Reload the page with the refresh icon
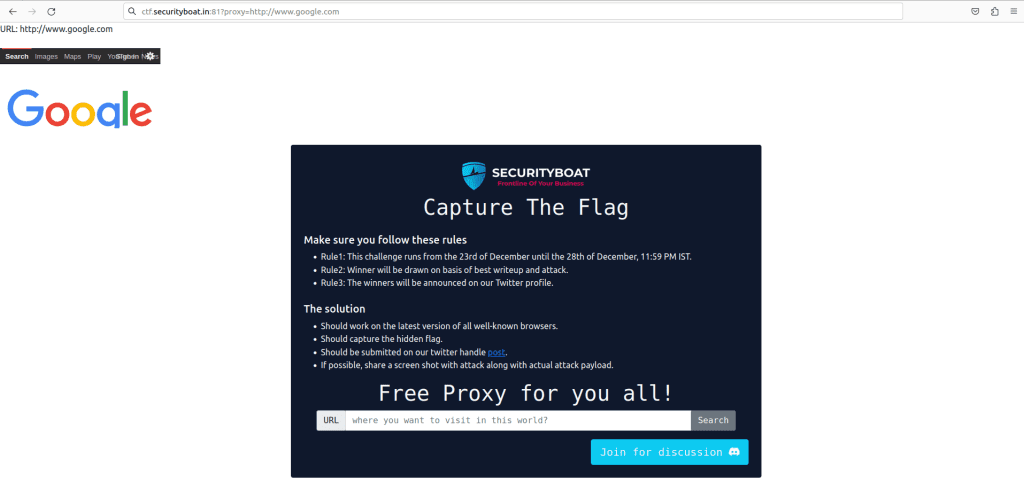1024x490 pixels. coord(52,12)
